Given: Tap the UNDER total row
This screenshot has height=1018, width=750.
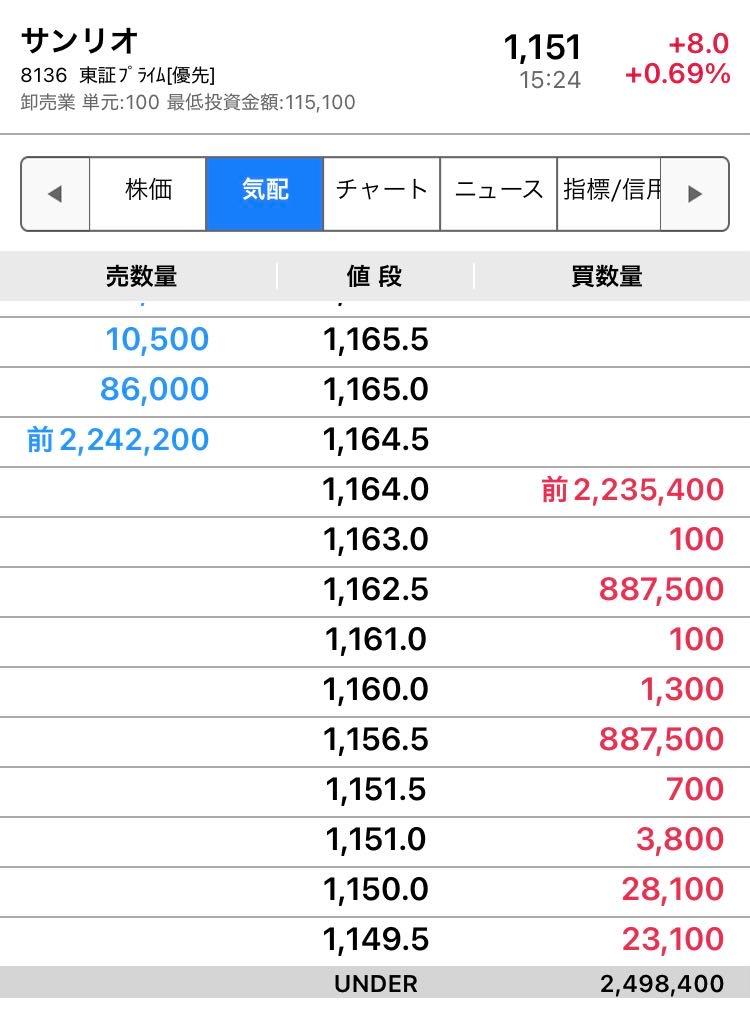Looking at the screenshot, I should click(x=375, y=983).
